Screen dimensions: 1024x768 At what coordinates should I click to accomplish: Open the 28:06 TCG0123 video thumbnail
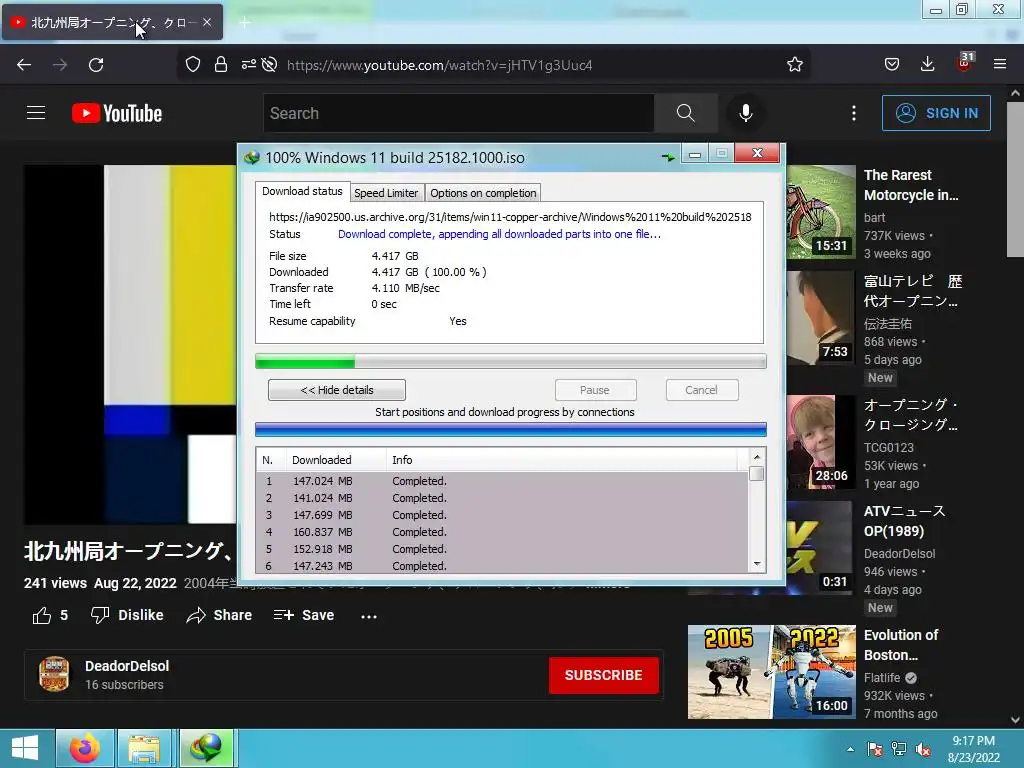[x=821, y=441]
